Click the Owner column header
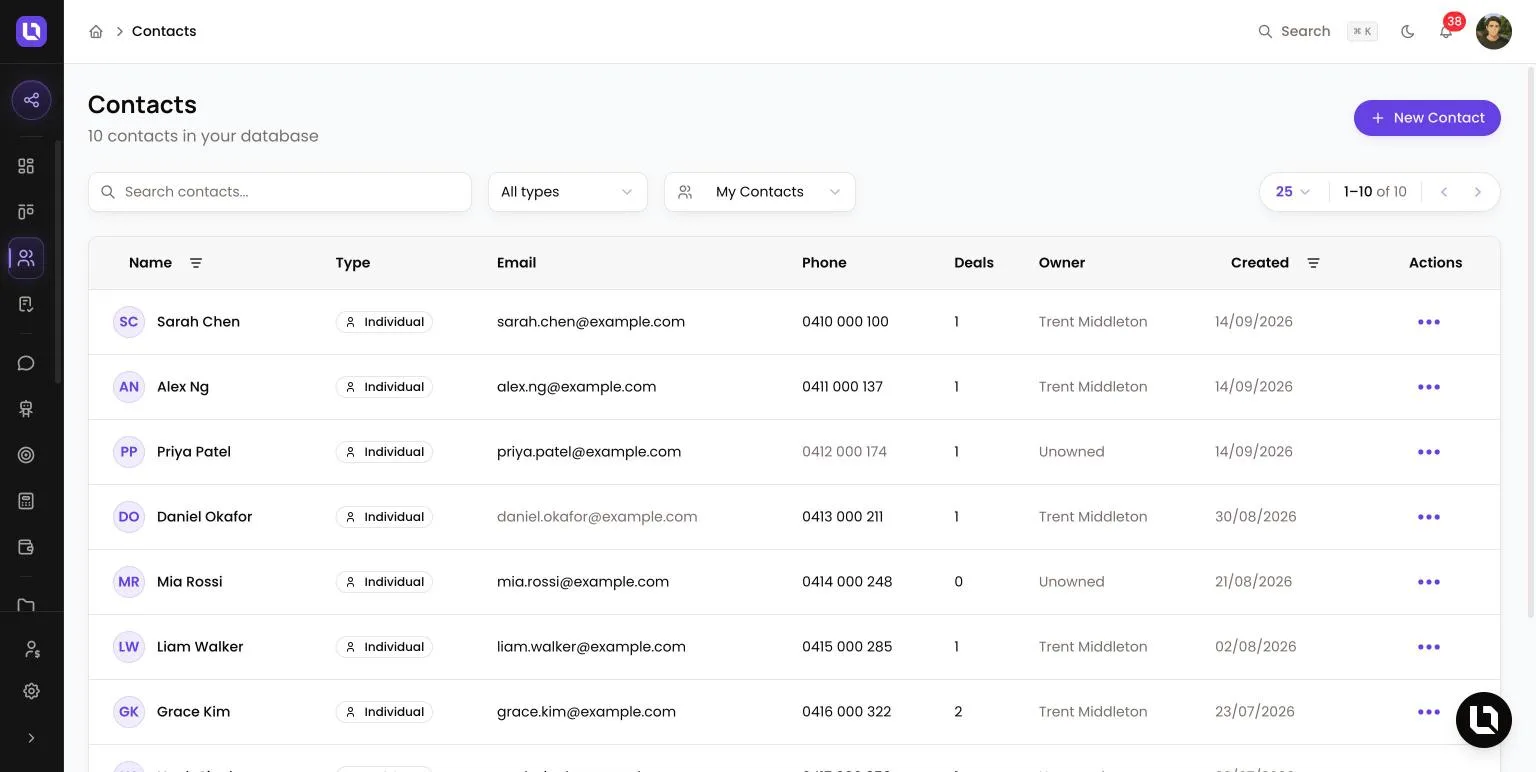The image size is (1536, 772). coord(1062,263)
